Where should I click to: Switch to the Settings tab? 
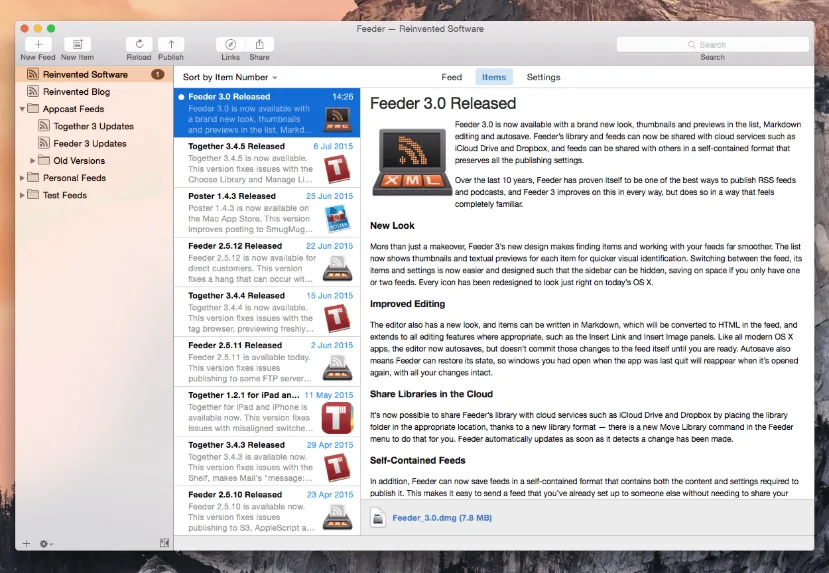pos(543,77)
